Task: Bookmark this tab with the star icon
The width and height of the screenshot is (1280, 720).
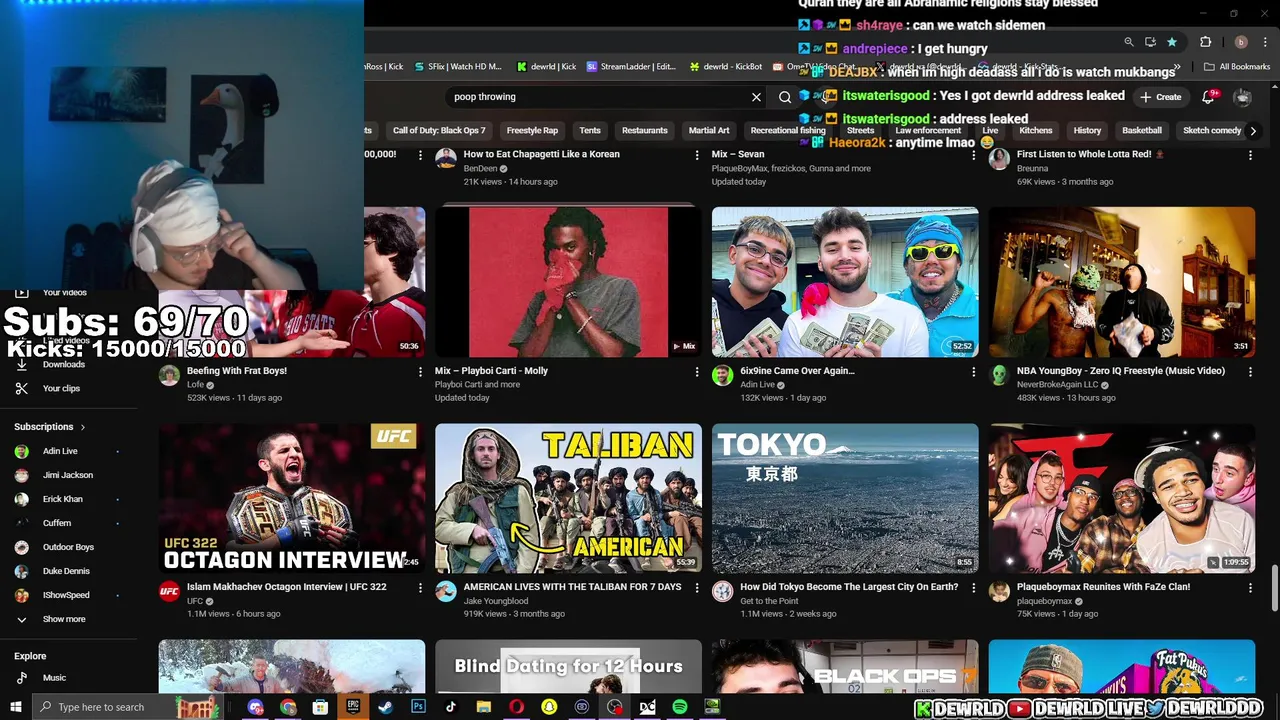Action: coord(1172,42)
